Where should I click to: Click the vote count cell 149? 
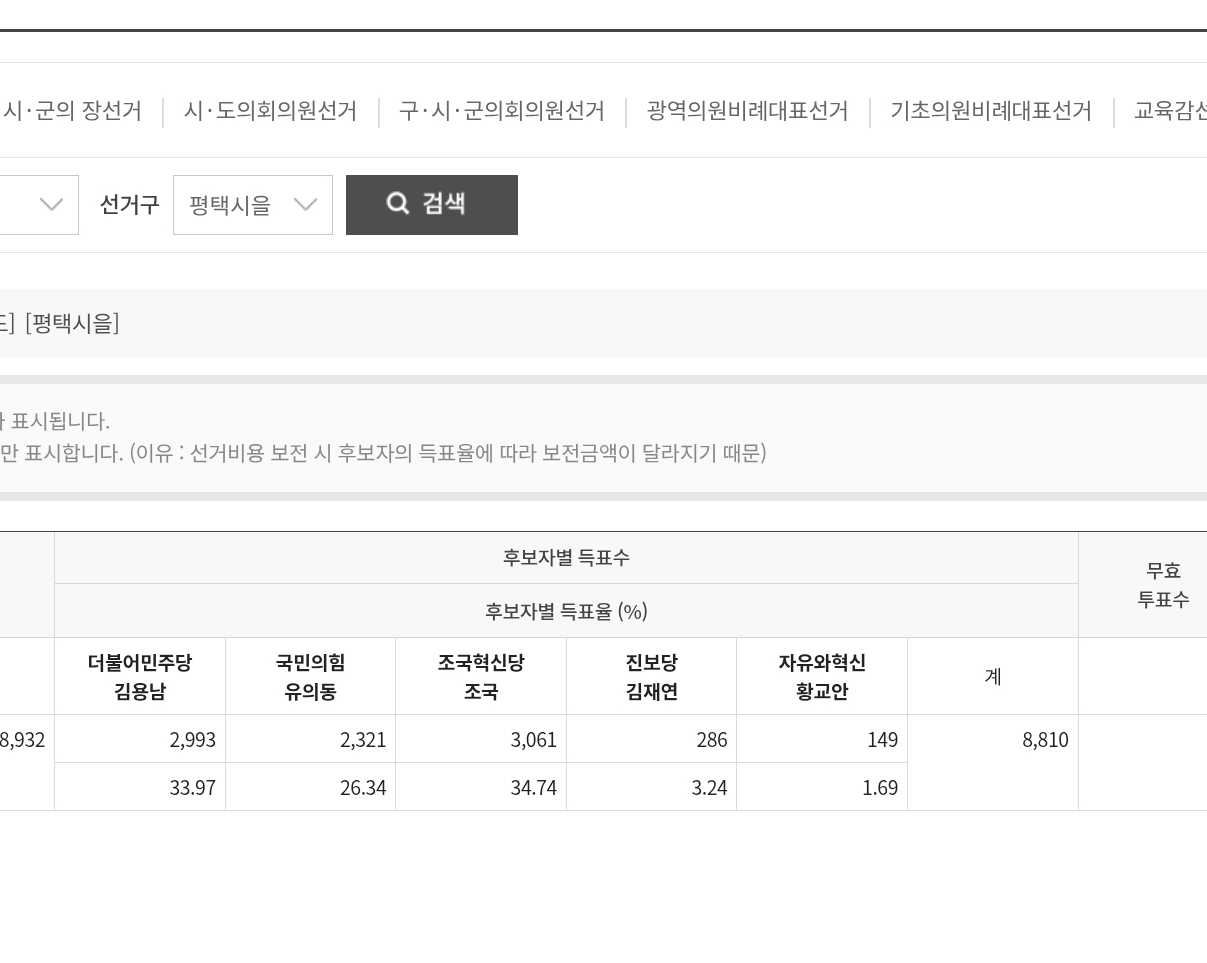tap(822, 739)
